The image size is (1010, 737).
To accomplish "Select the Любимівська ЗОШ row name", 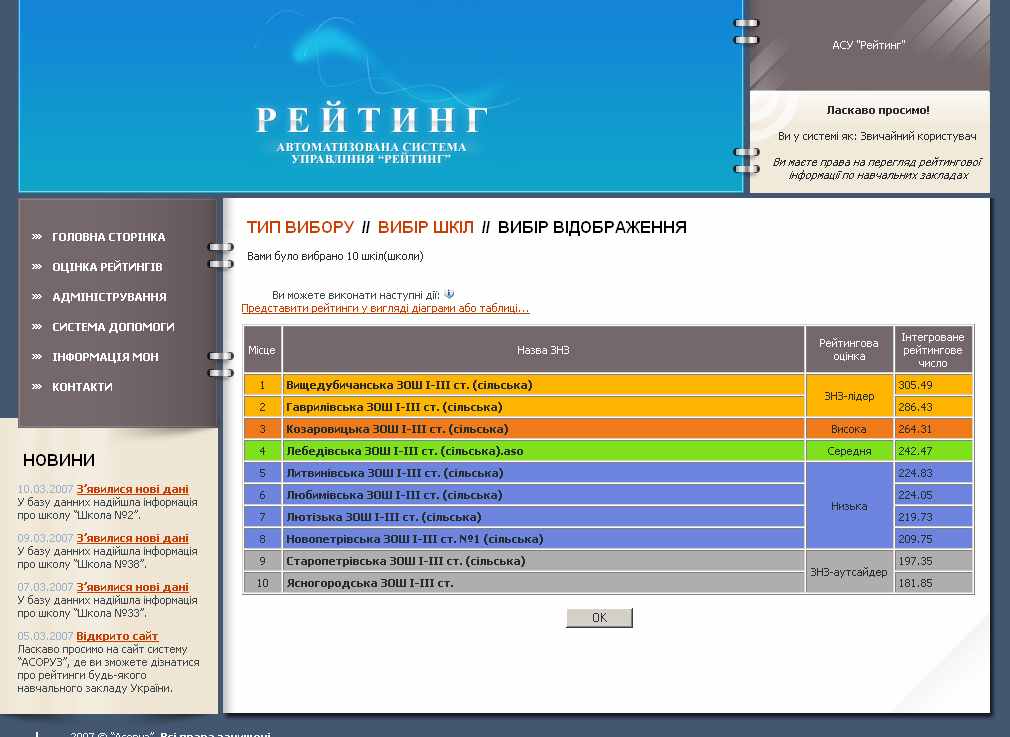I will point(394,495).
